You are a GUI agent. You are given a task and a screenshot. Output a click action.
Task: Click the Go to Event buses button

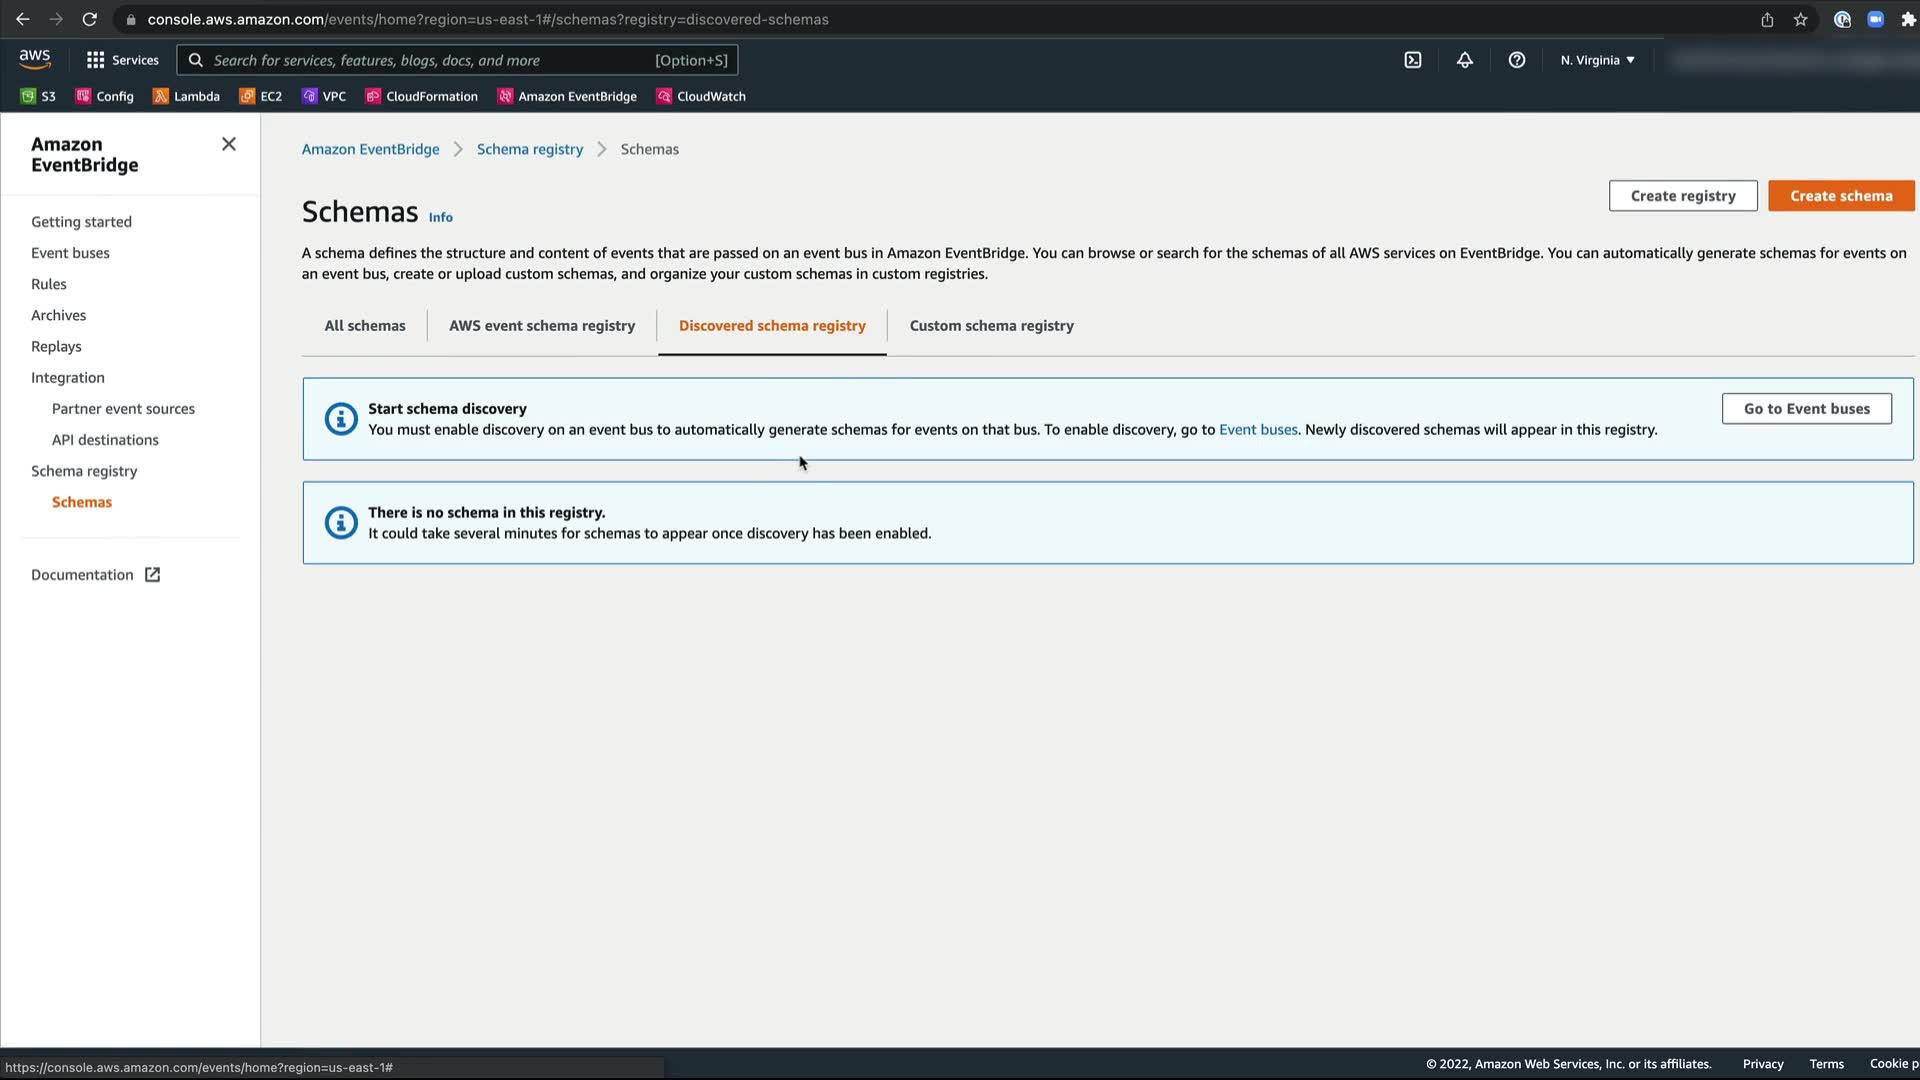[1806, 408]
